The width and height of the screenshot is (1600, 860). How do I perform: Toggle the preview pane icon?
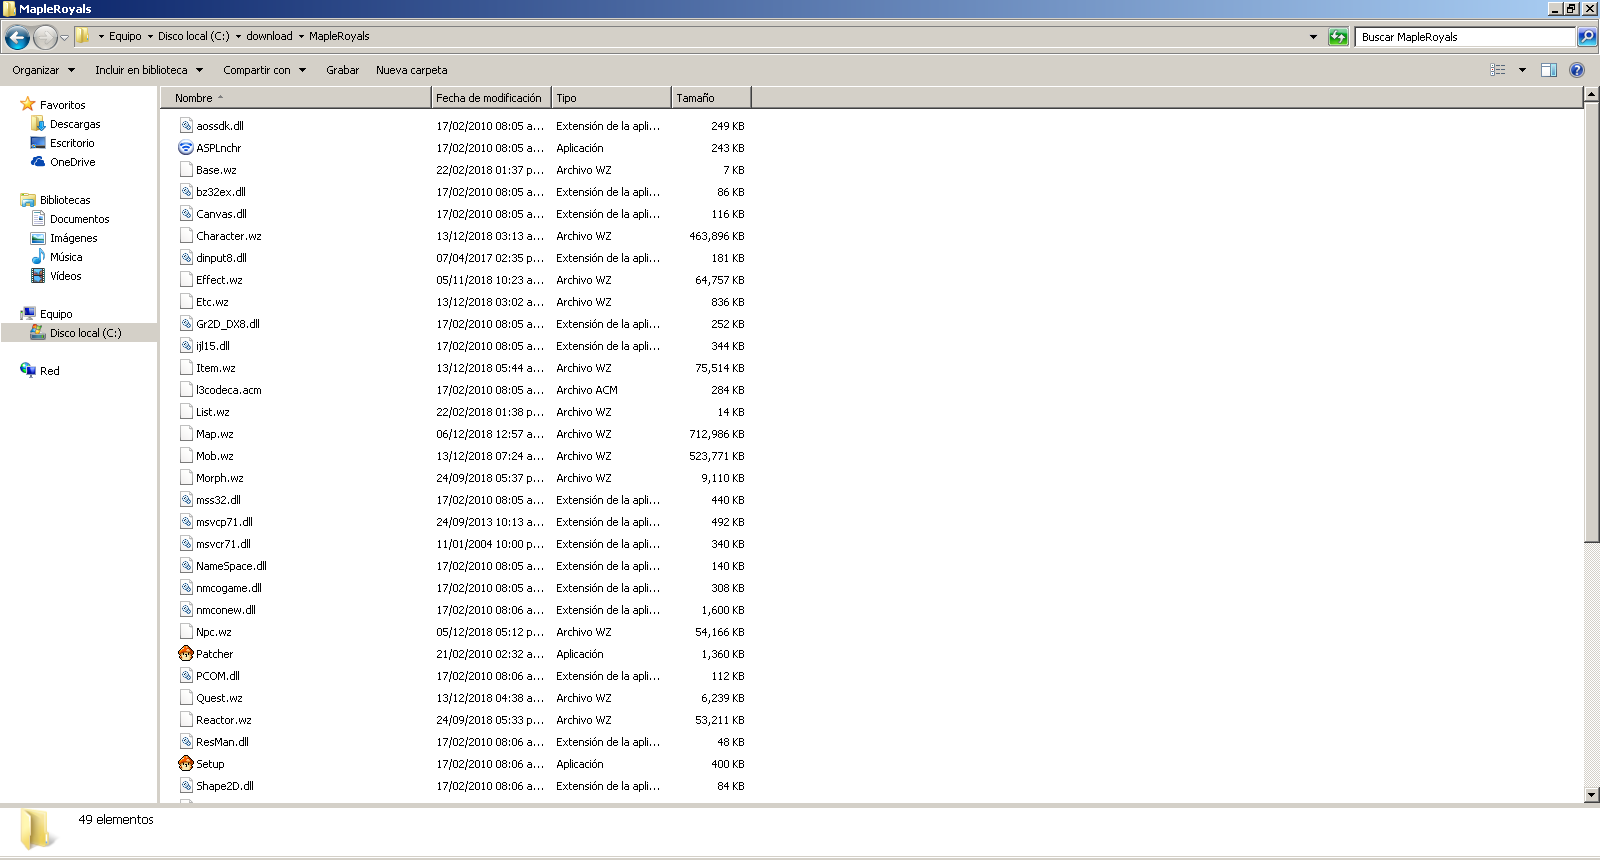tap(1549, 70)
